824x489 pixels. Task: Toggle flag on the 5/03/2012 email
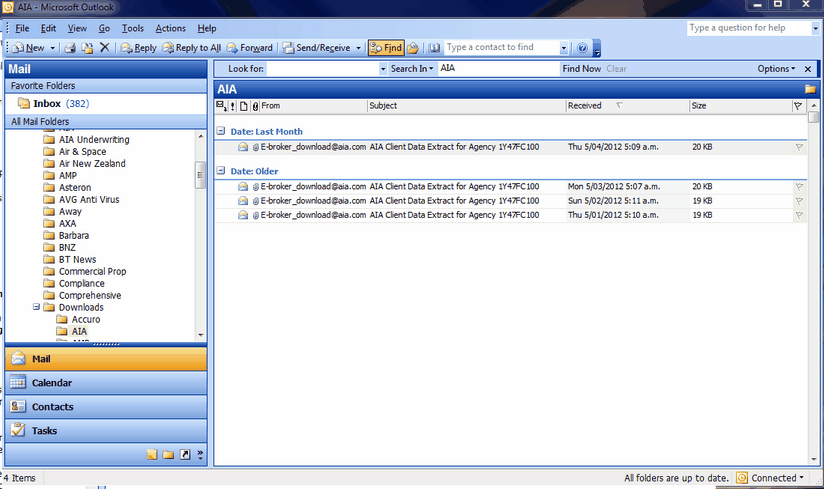tap(799, 186)
